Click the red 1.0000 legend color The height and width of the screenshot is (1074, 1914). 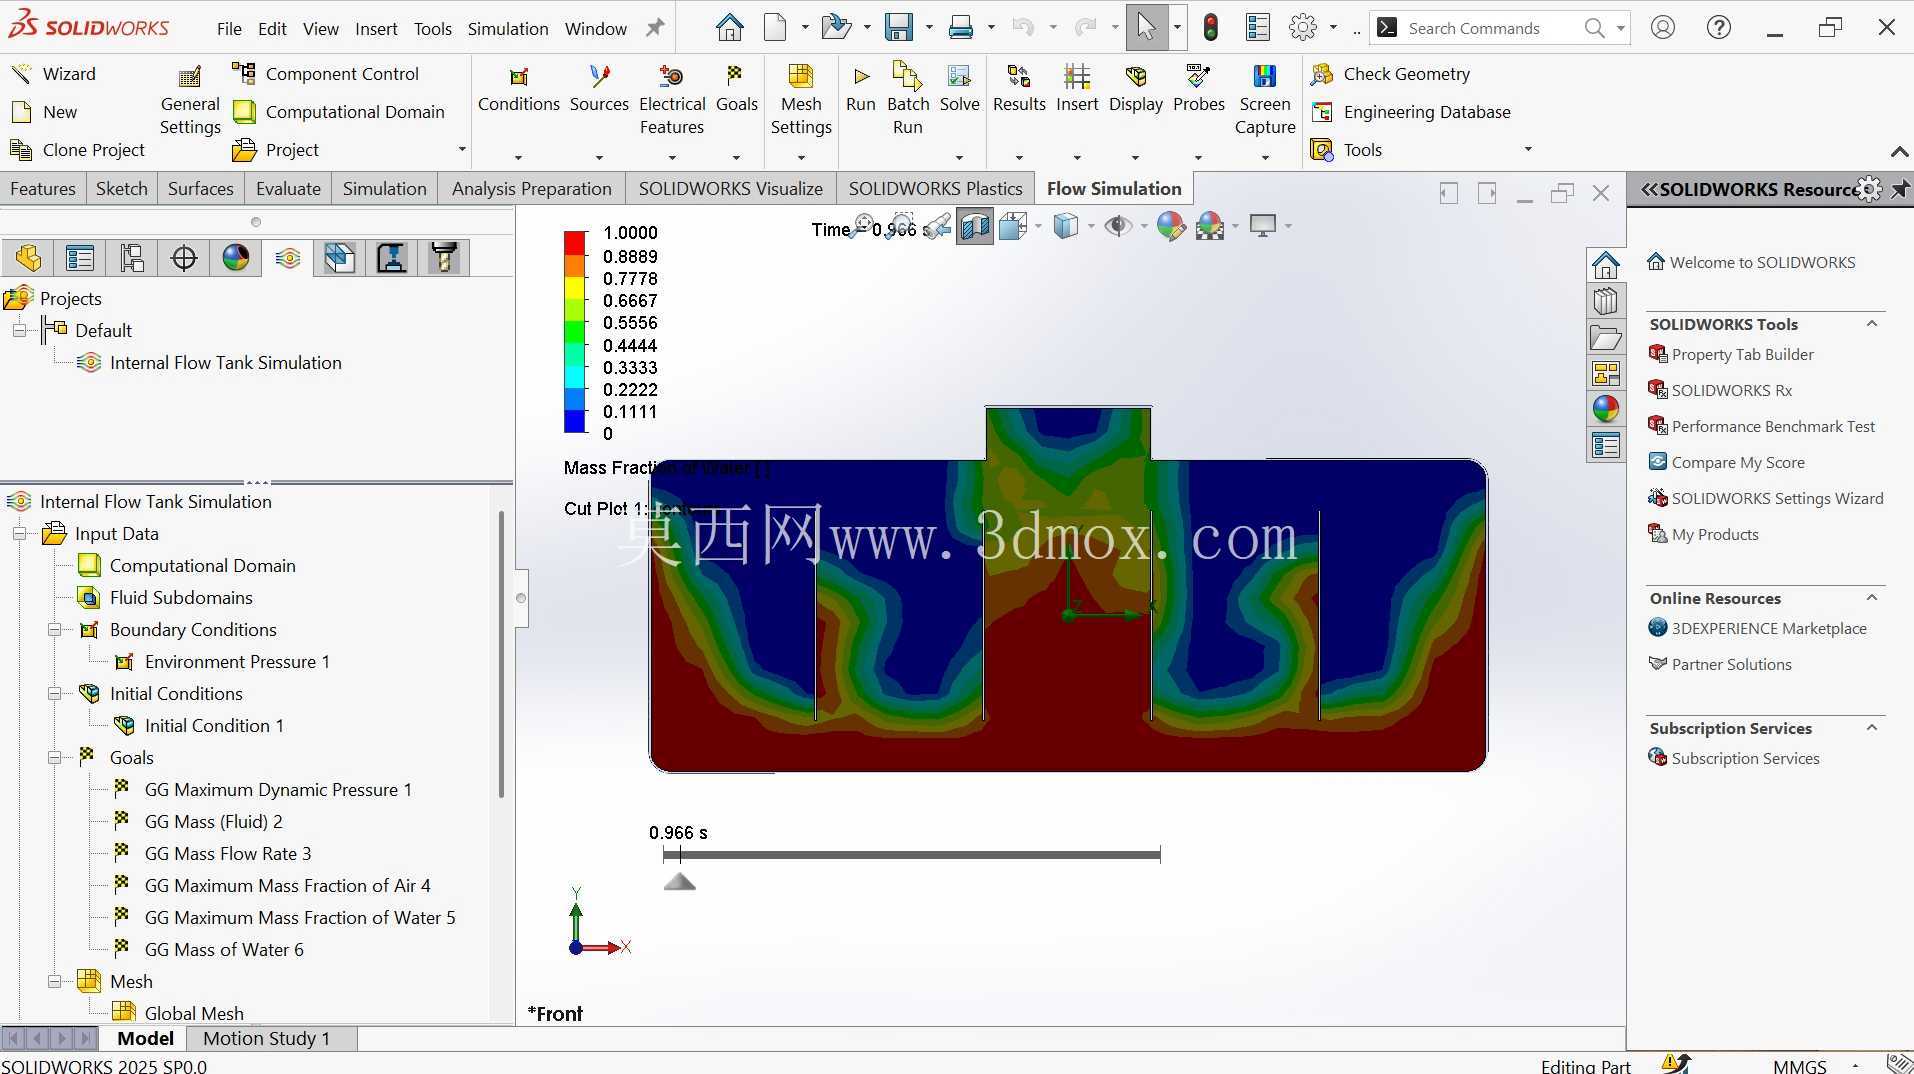pyautogui.click(x=575, y=242)
